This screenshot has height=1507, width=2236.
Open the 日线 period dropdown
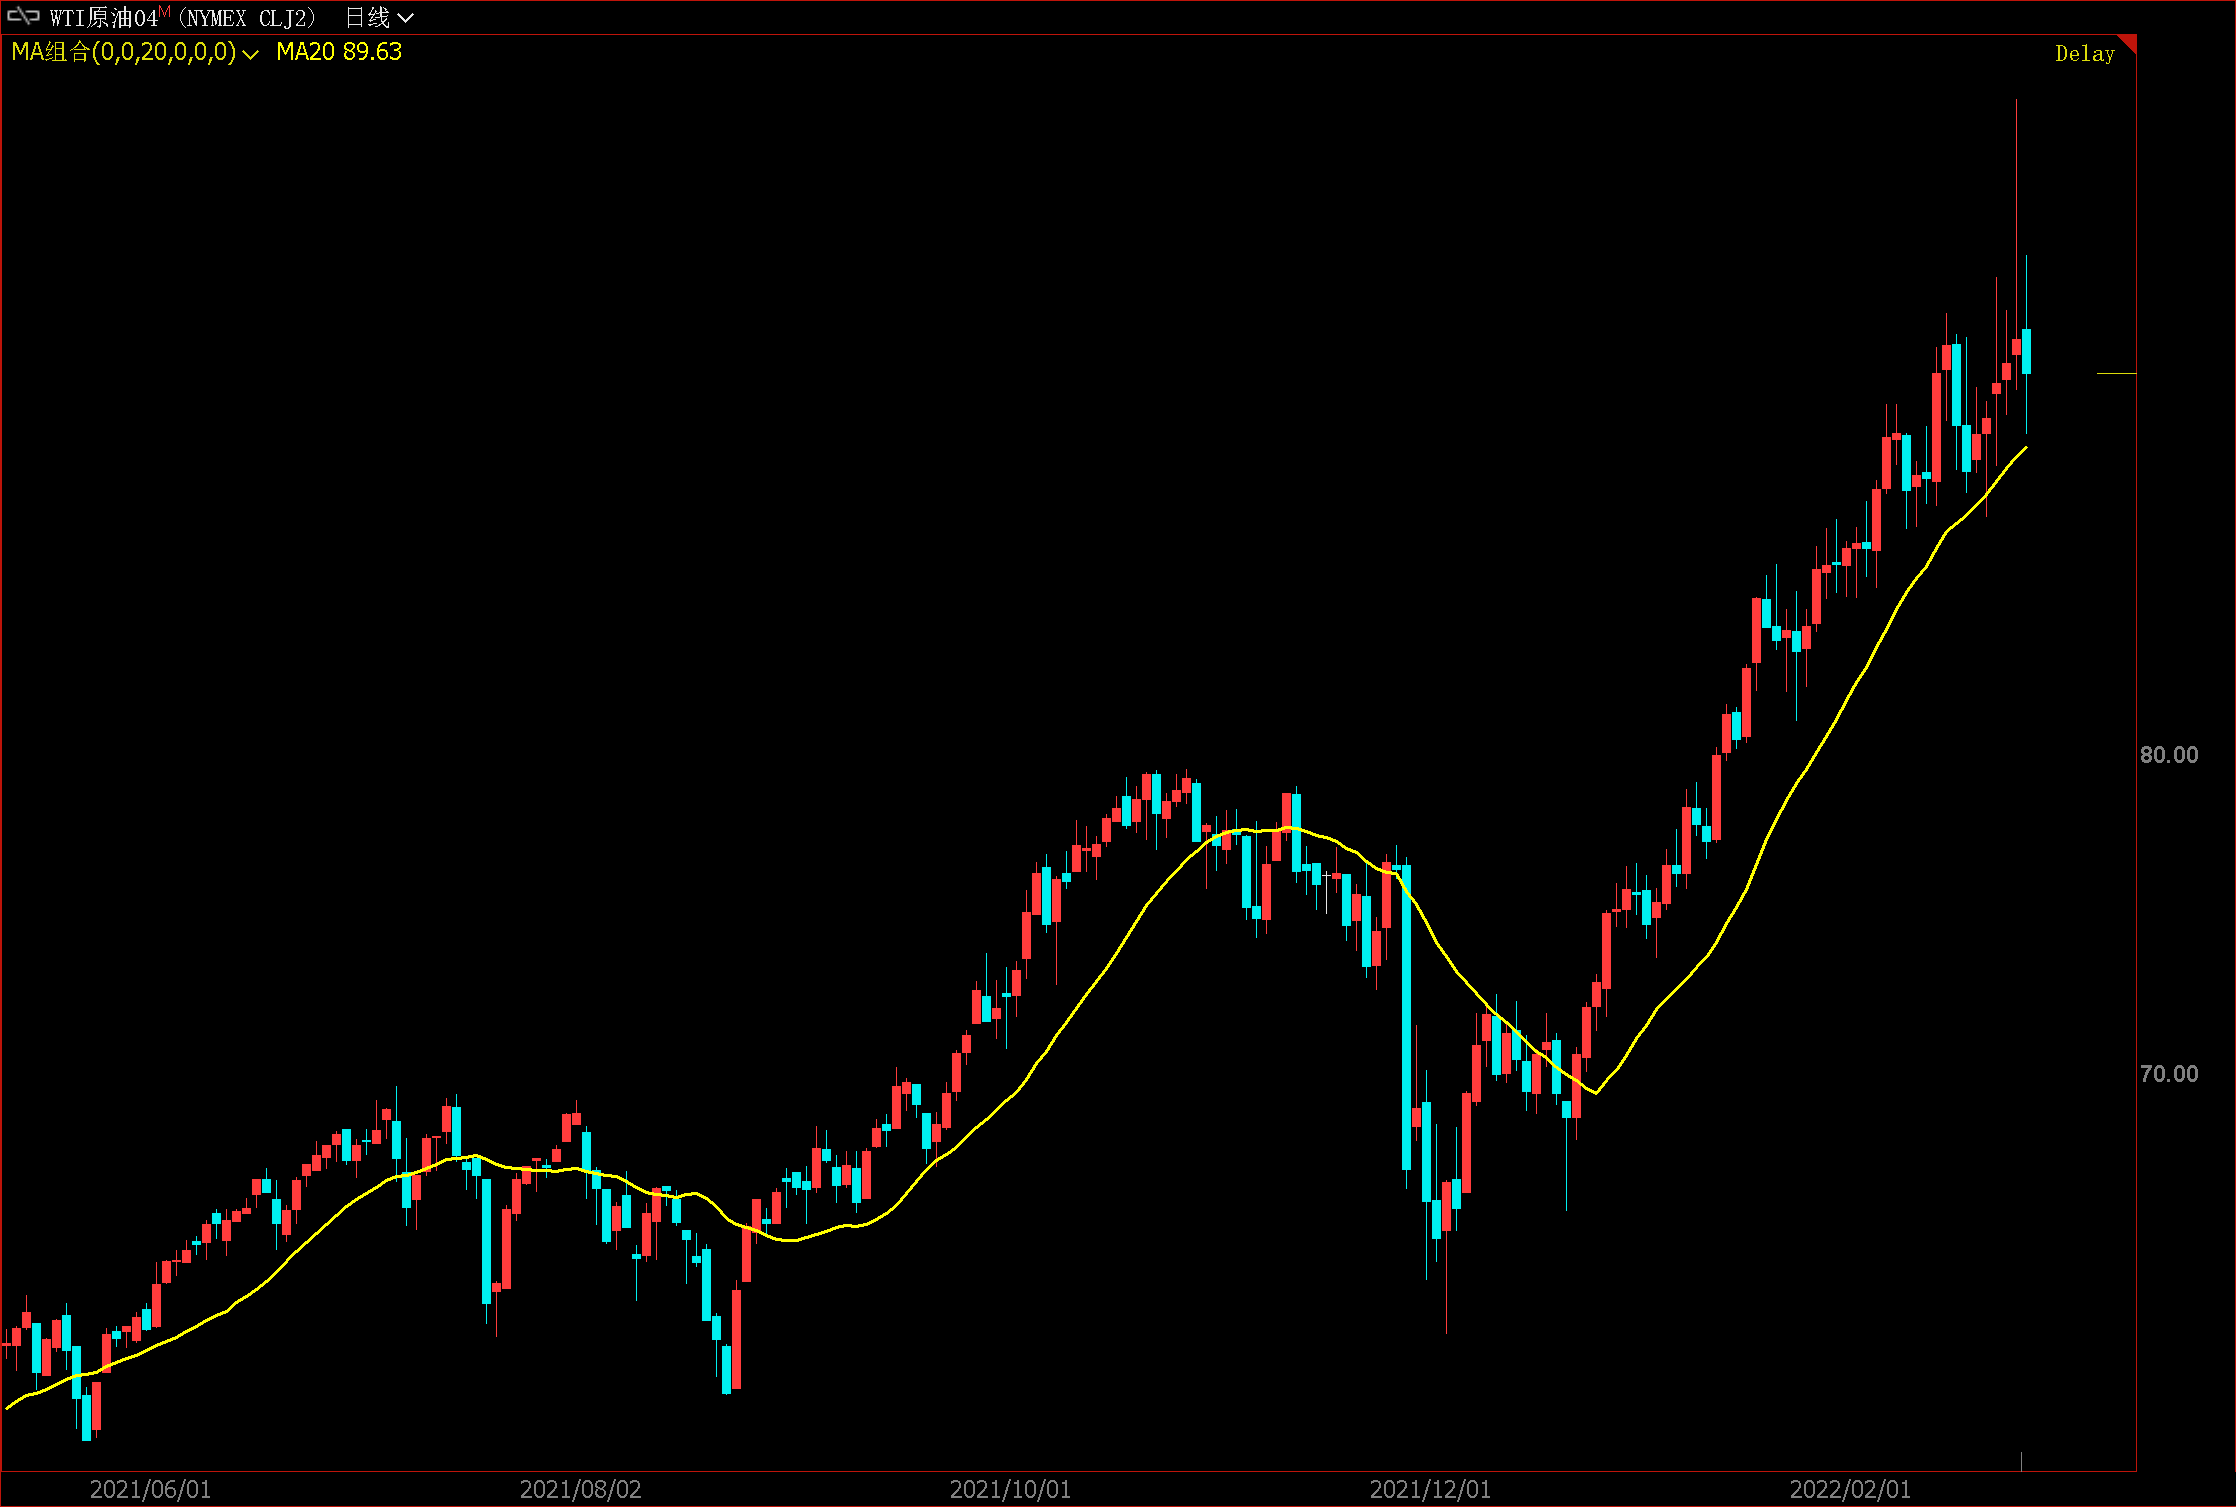[x=379, y=18]
